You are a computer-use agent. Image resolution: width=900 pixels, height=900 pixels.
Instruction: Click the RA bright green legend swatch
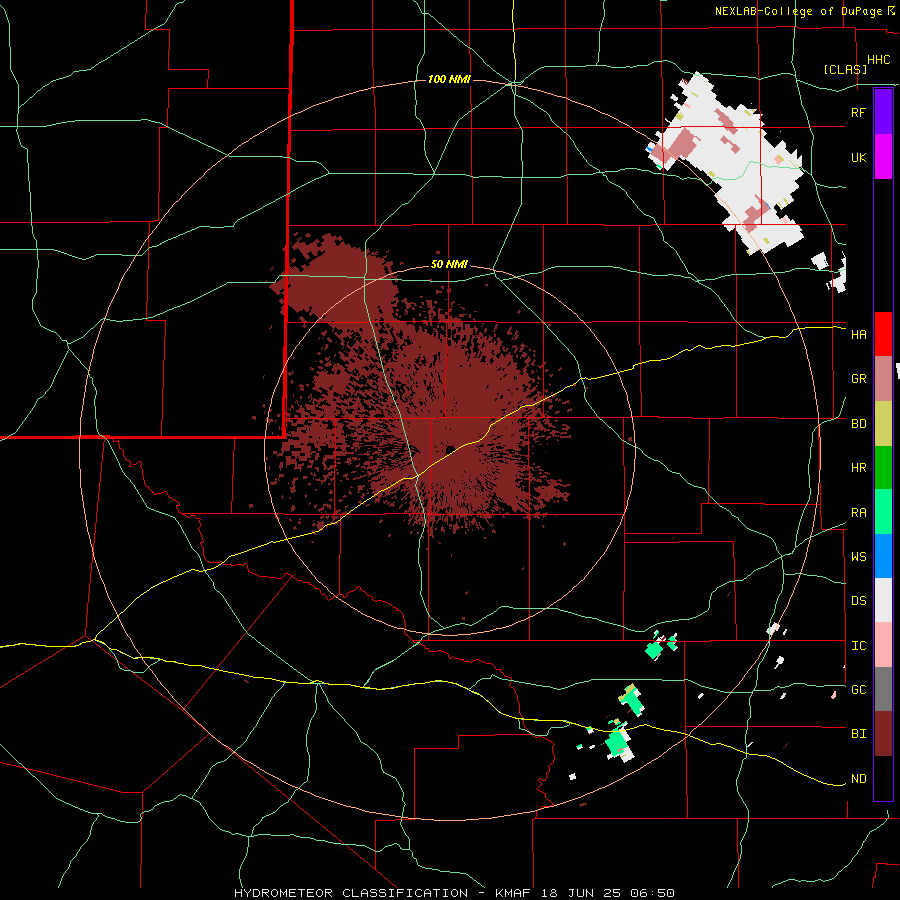(883, 512)
